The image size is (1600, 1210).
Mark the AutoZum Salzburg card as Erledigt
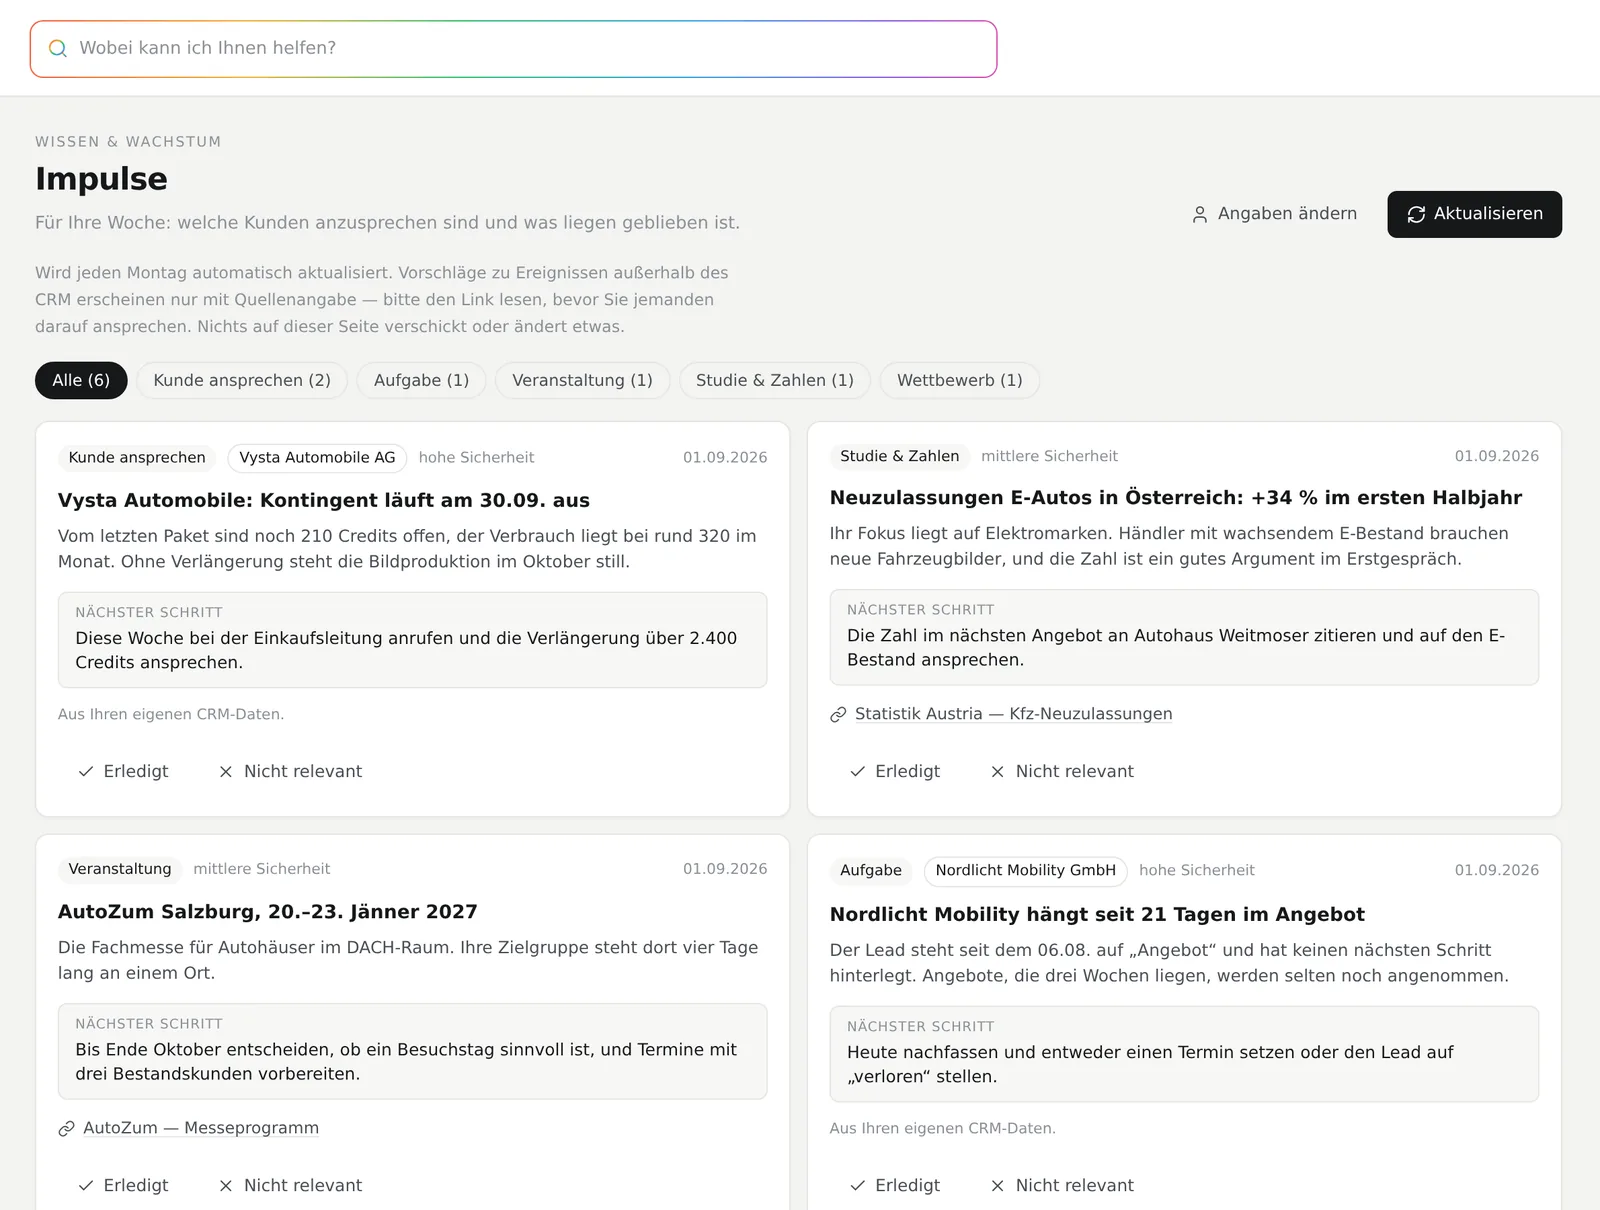click(123, 1185)
